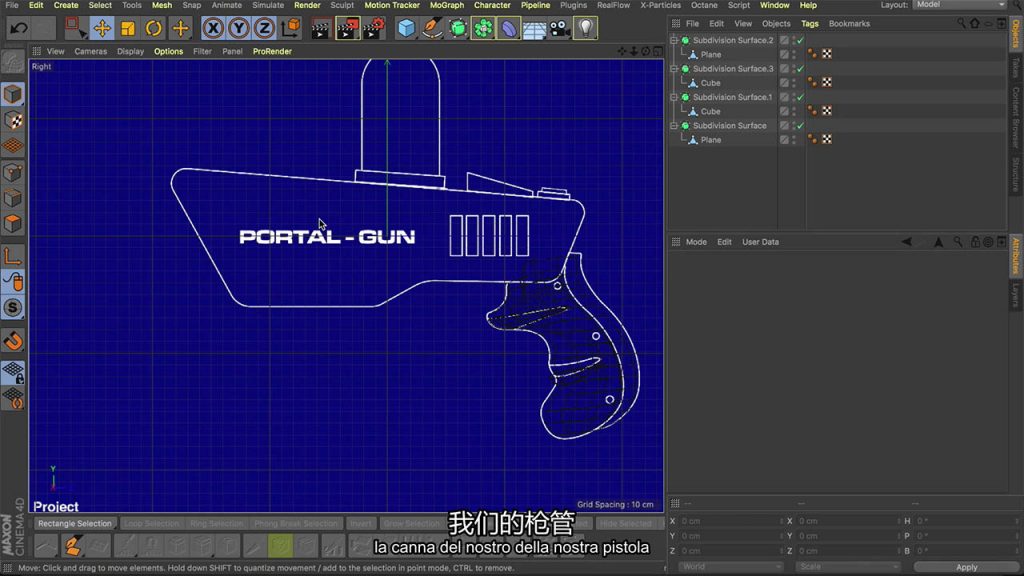Switch to Model mode icon
Viewport: 1024px width, 576px height.
tap(12, 94)
